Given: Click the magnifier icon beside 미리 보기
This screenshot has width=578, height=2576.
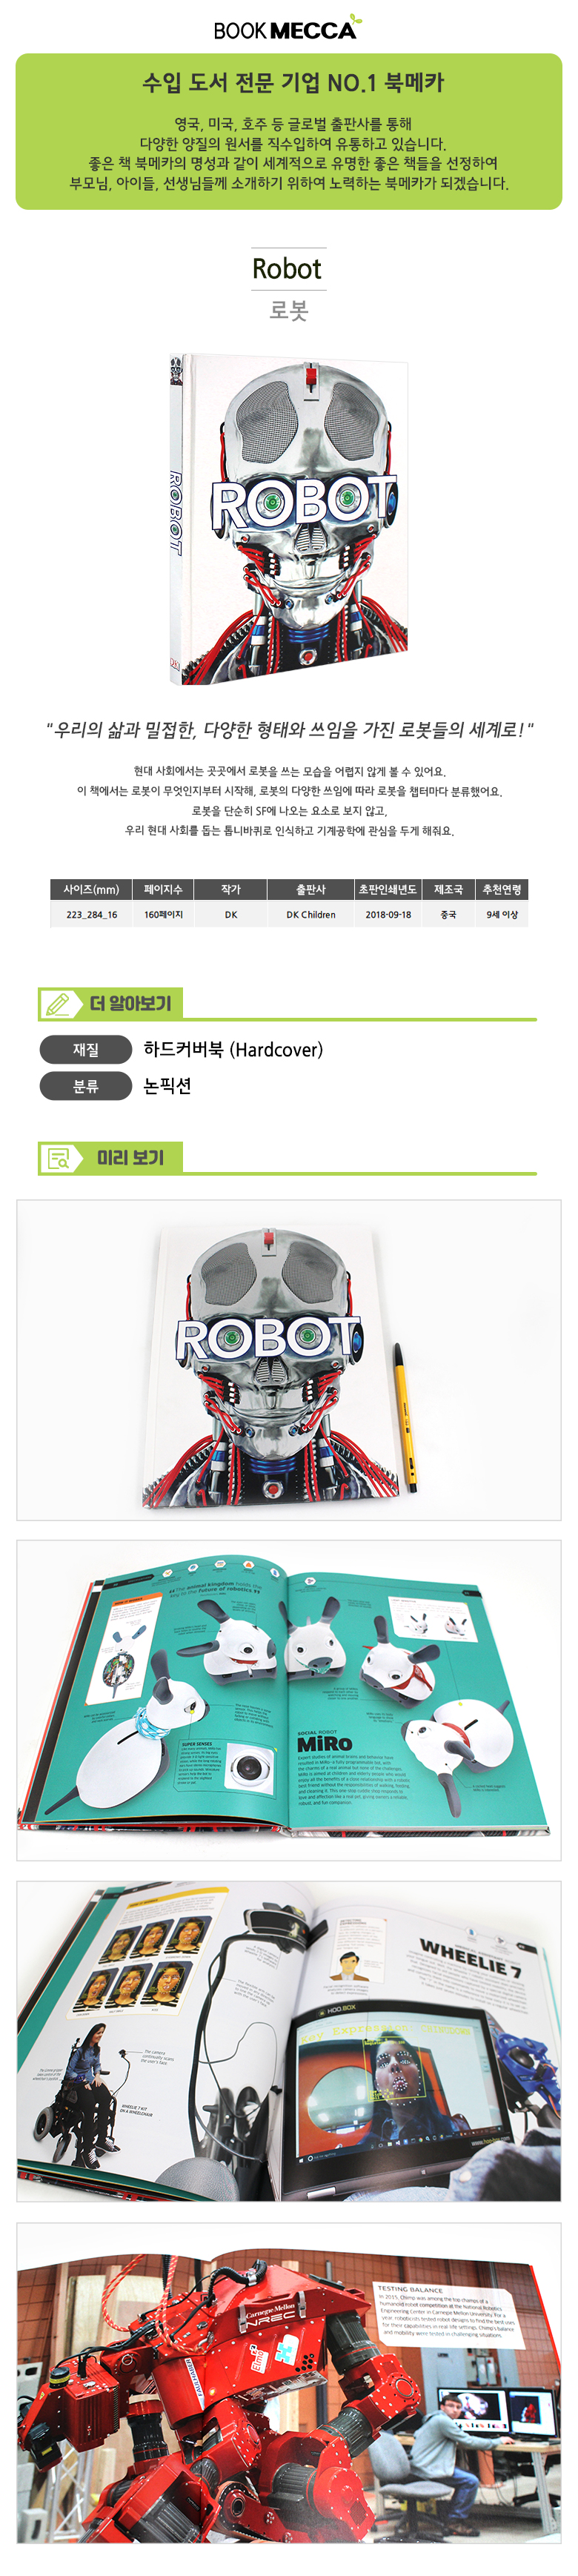Looking at the screenshot, I should point(59,1158).
